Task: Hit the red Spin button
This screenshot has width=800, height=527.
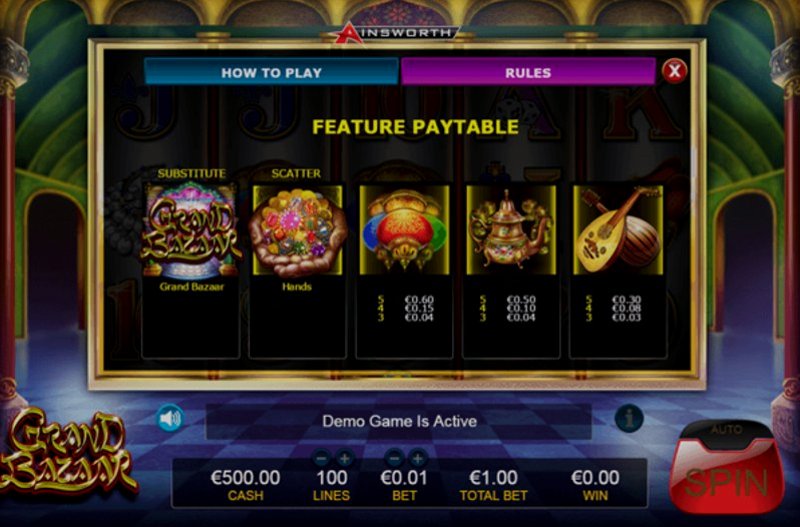Action: pyautogui.click(x=726, y=479)
